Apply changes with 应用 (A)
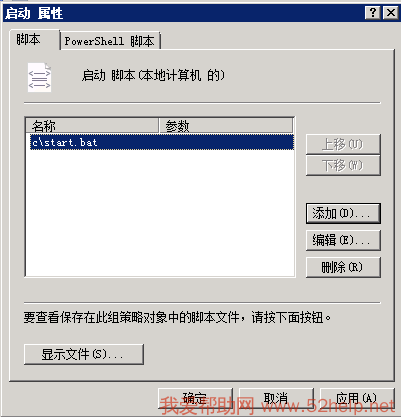 (357, 398)
